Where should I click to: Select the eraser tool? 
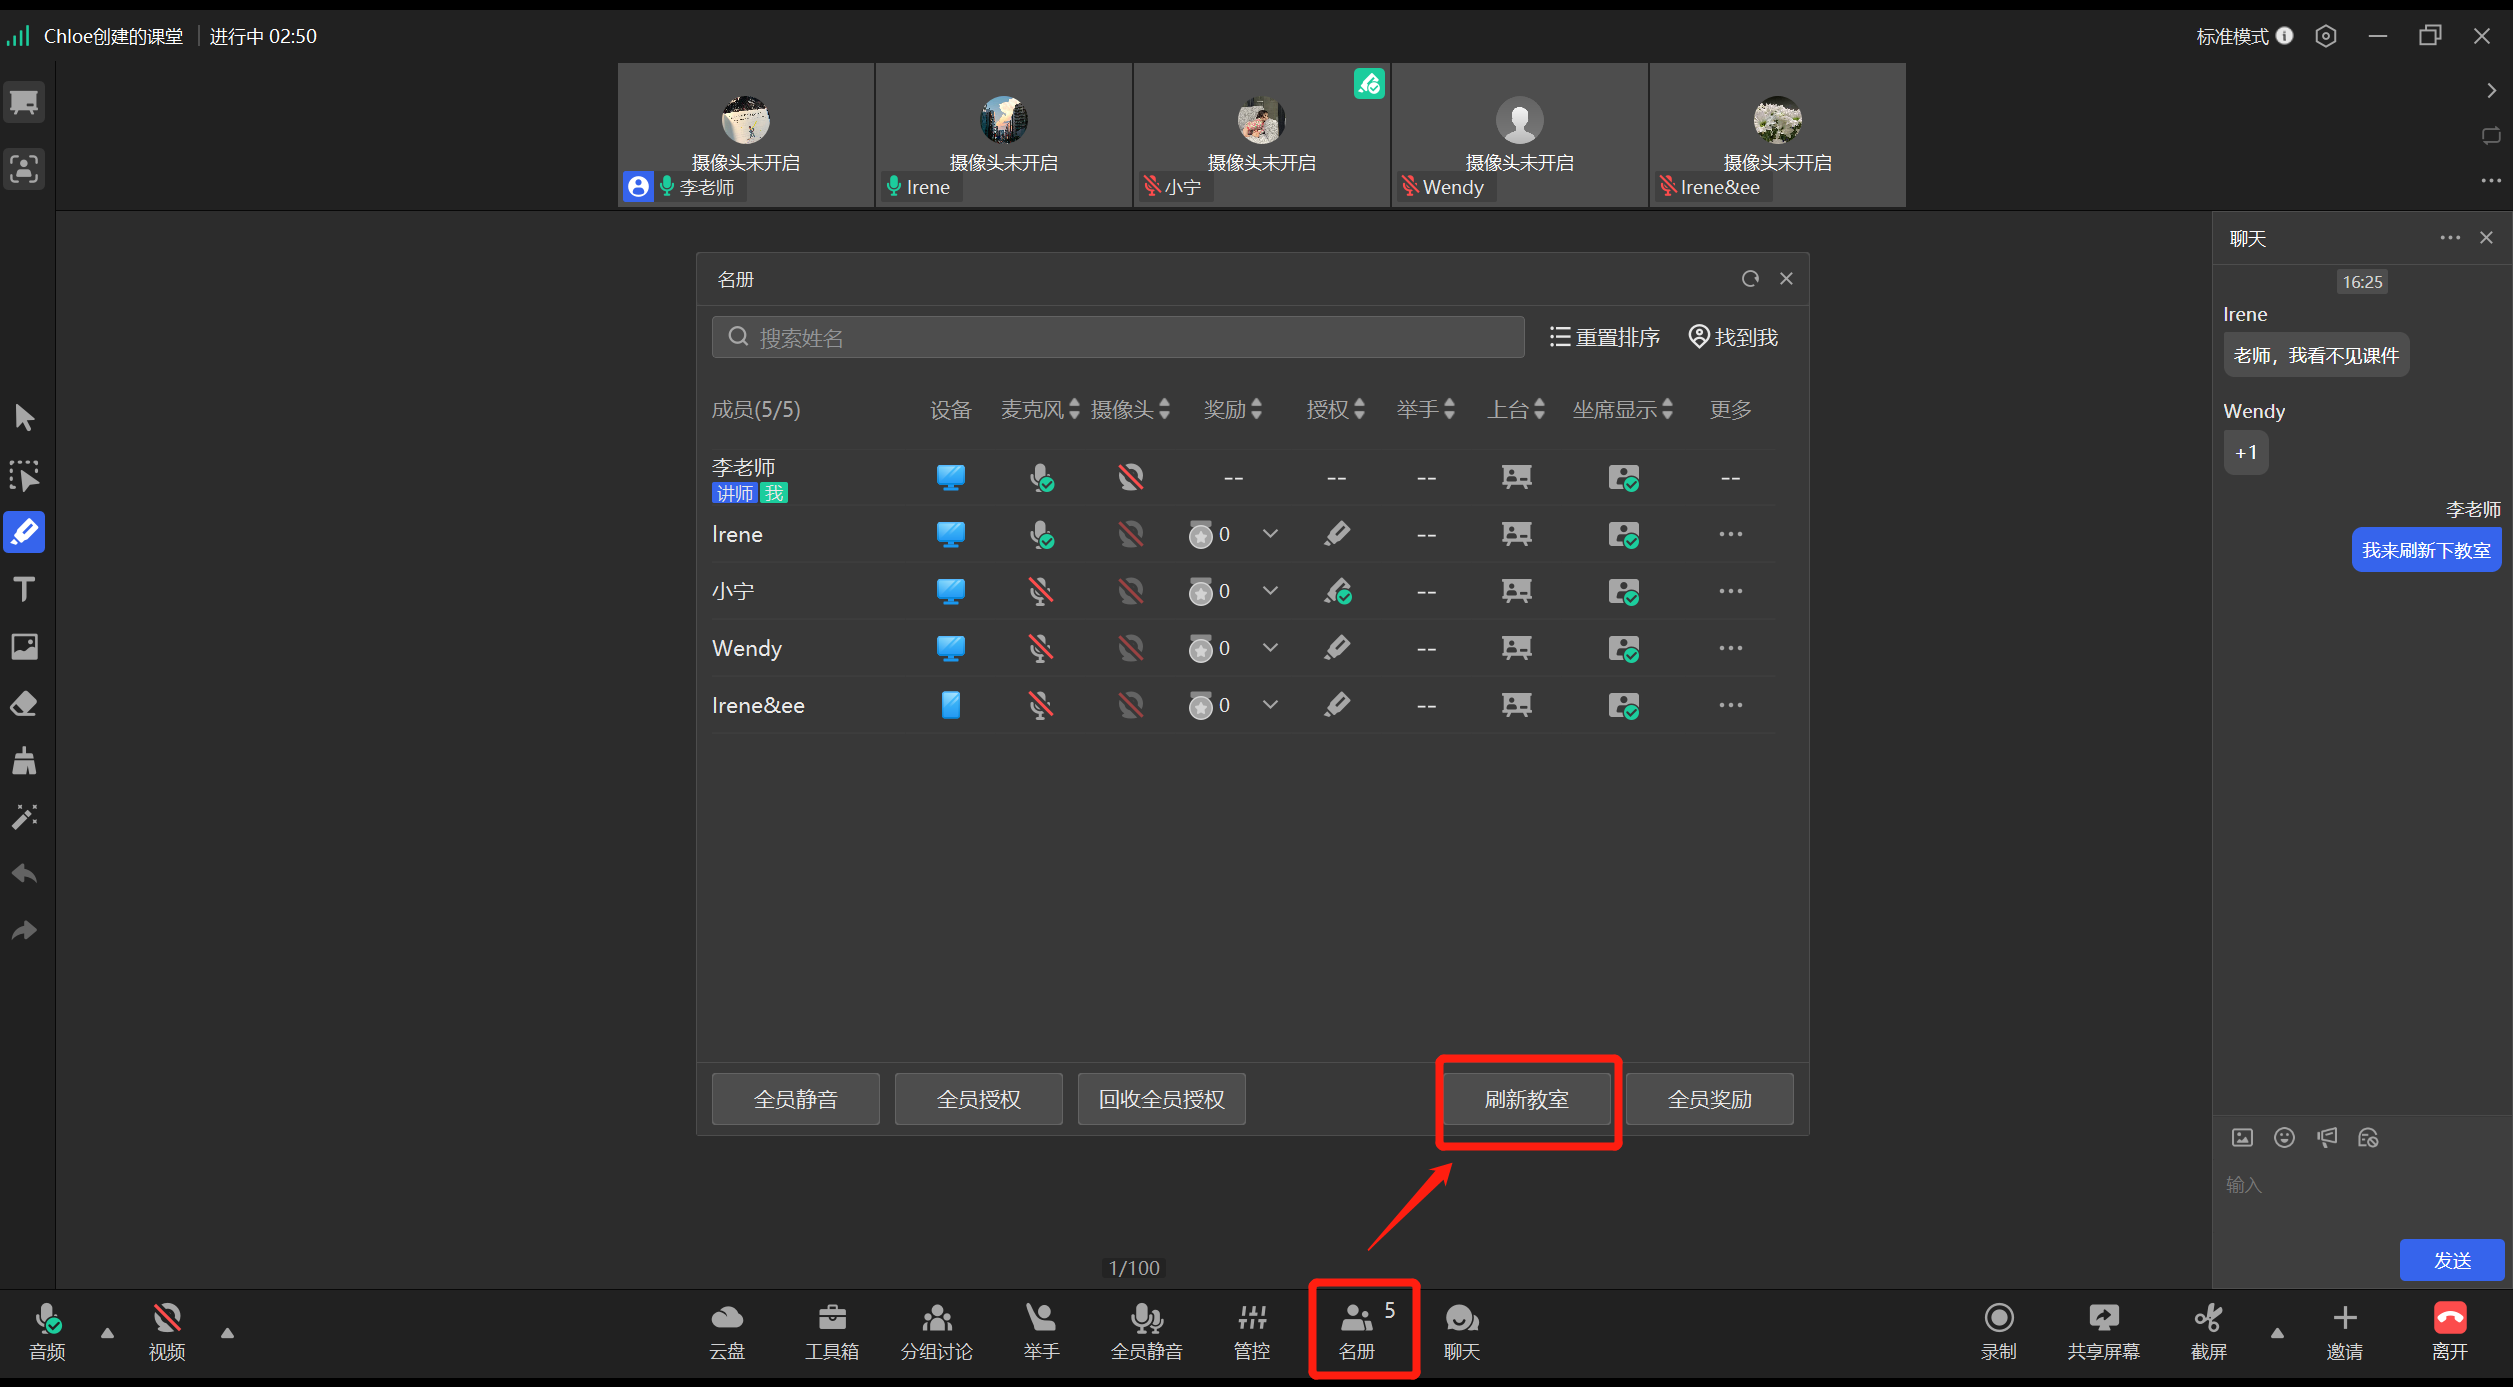click(24, 704)
